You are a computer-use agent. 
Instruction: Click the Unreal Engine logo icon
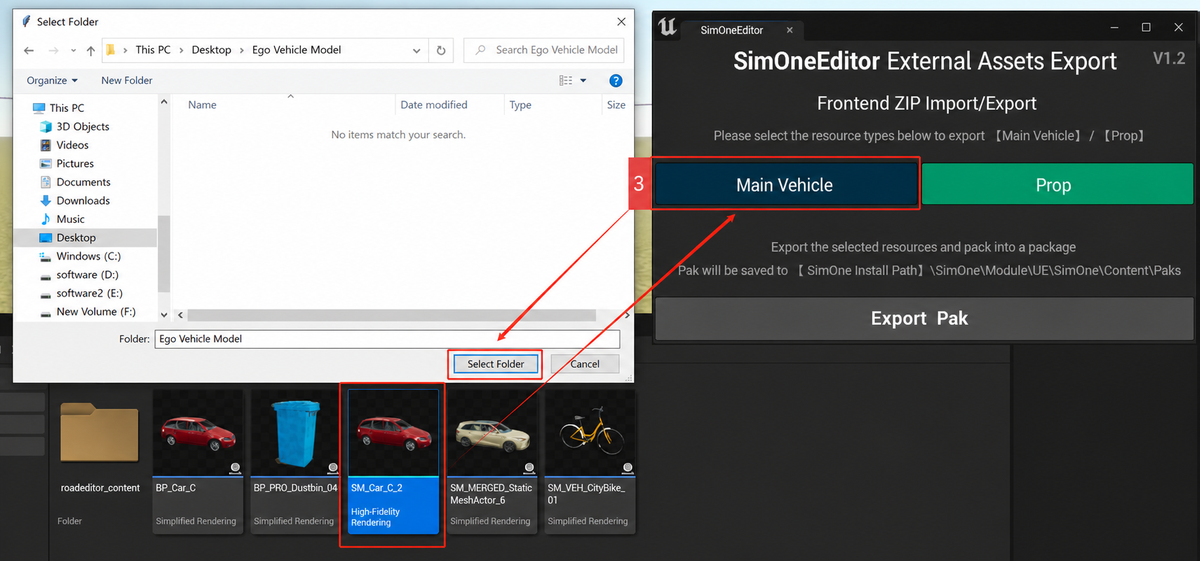668,28
